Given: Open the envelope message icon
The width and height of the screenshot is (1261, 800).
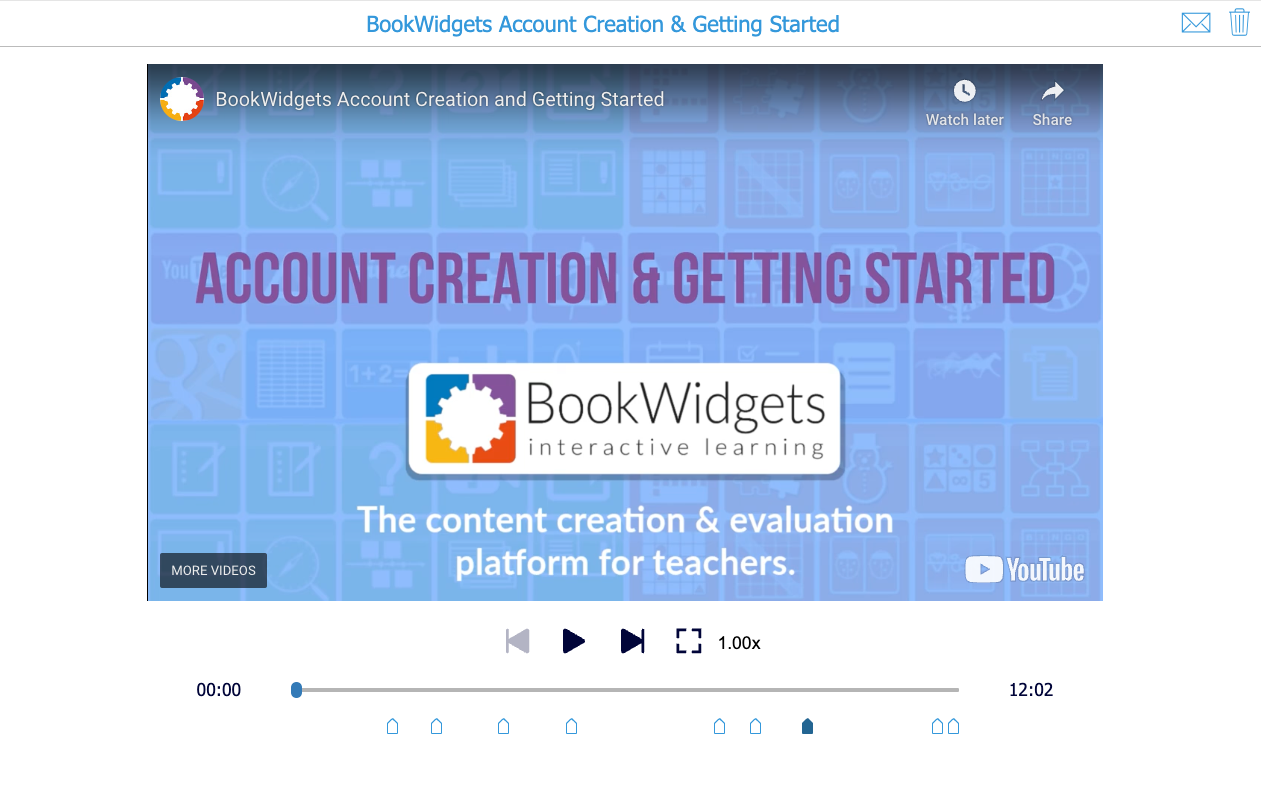Looking at the screenshot, I should [1196, 21].
